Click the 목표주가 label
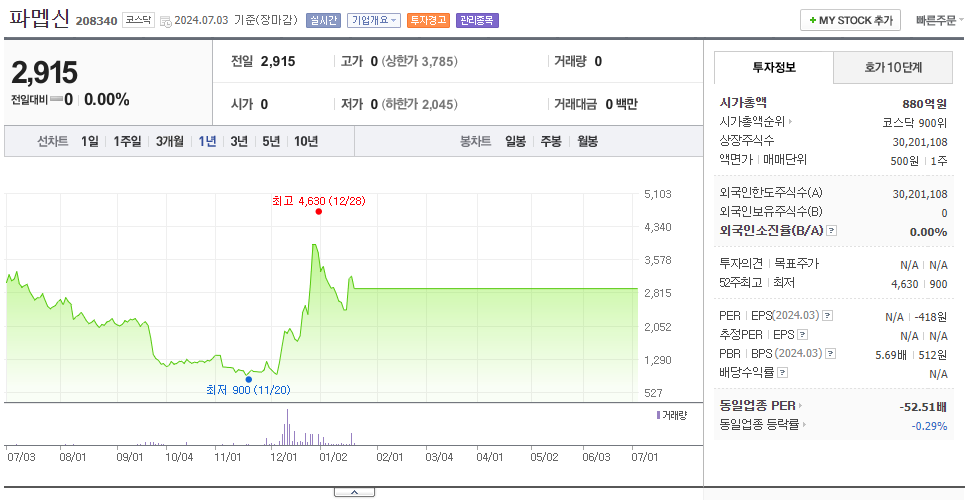 (x=796, y=264)
